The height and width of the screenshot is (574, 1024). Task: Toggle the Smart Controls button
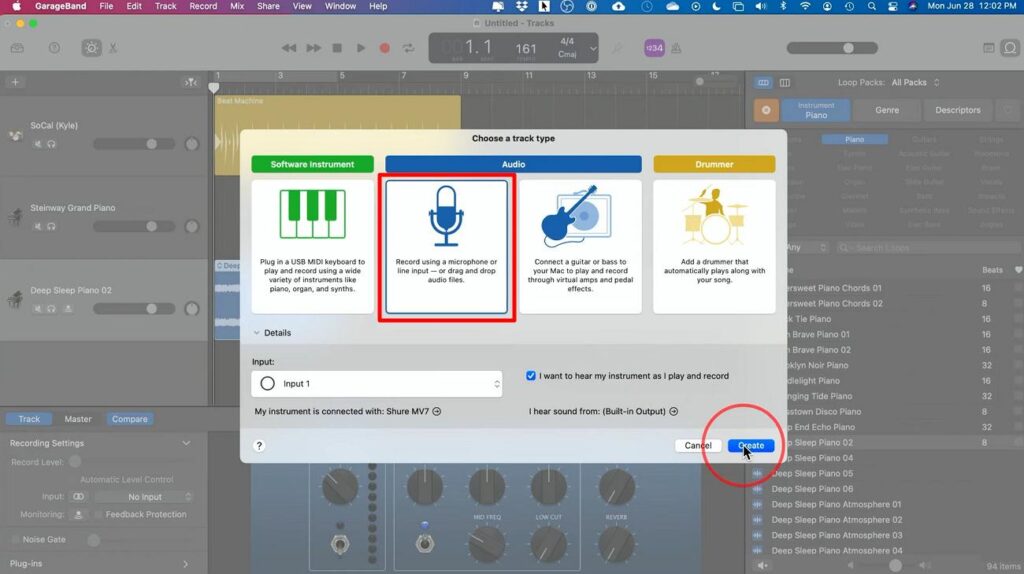click(91, 48)
